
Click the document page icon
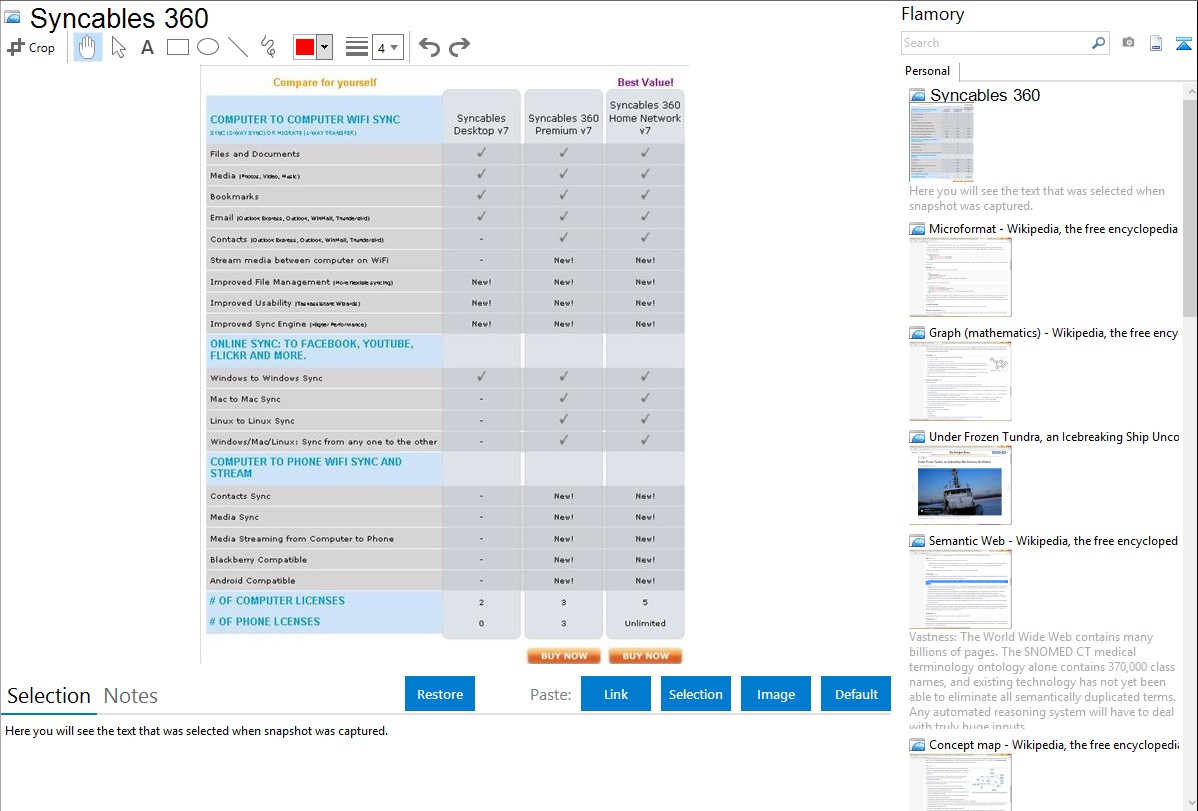pos(1156,43)
